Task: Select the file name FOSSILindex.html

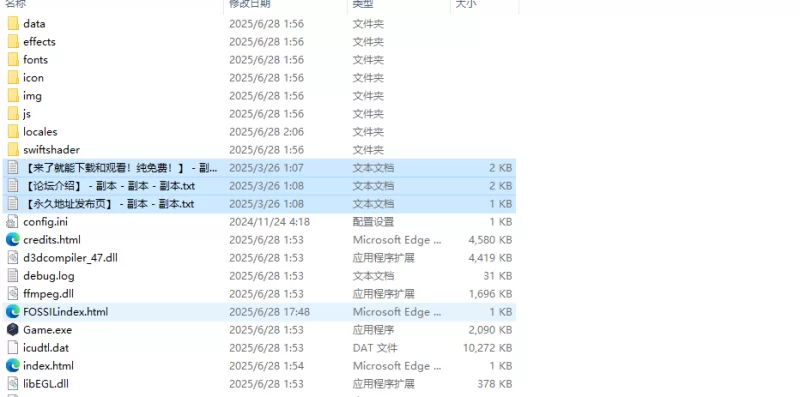Action: [x=65, y=312]
